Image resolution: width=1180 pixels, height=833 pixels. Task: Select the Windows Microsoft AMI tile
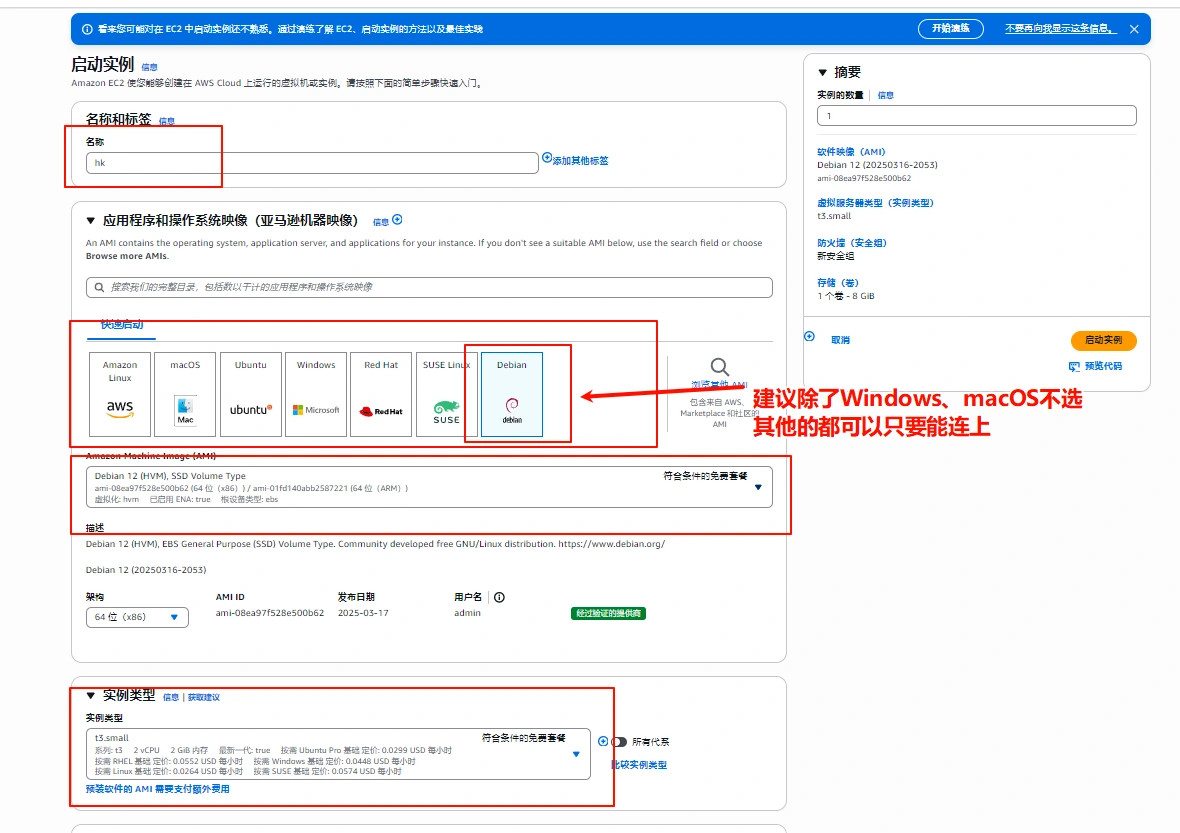pos(316,394)
